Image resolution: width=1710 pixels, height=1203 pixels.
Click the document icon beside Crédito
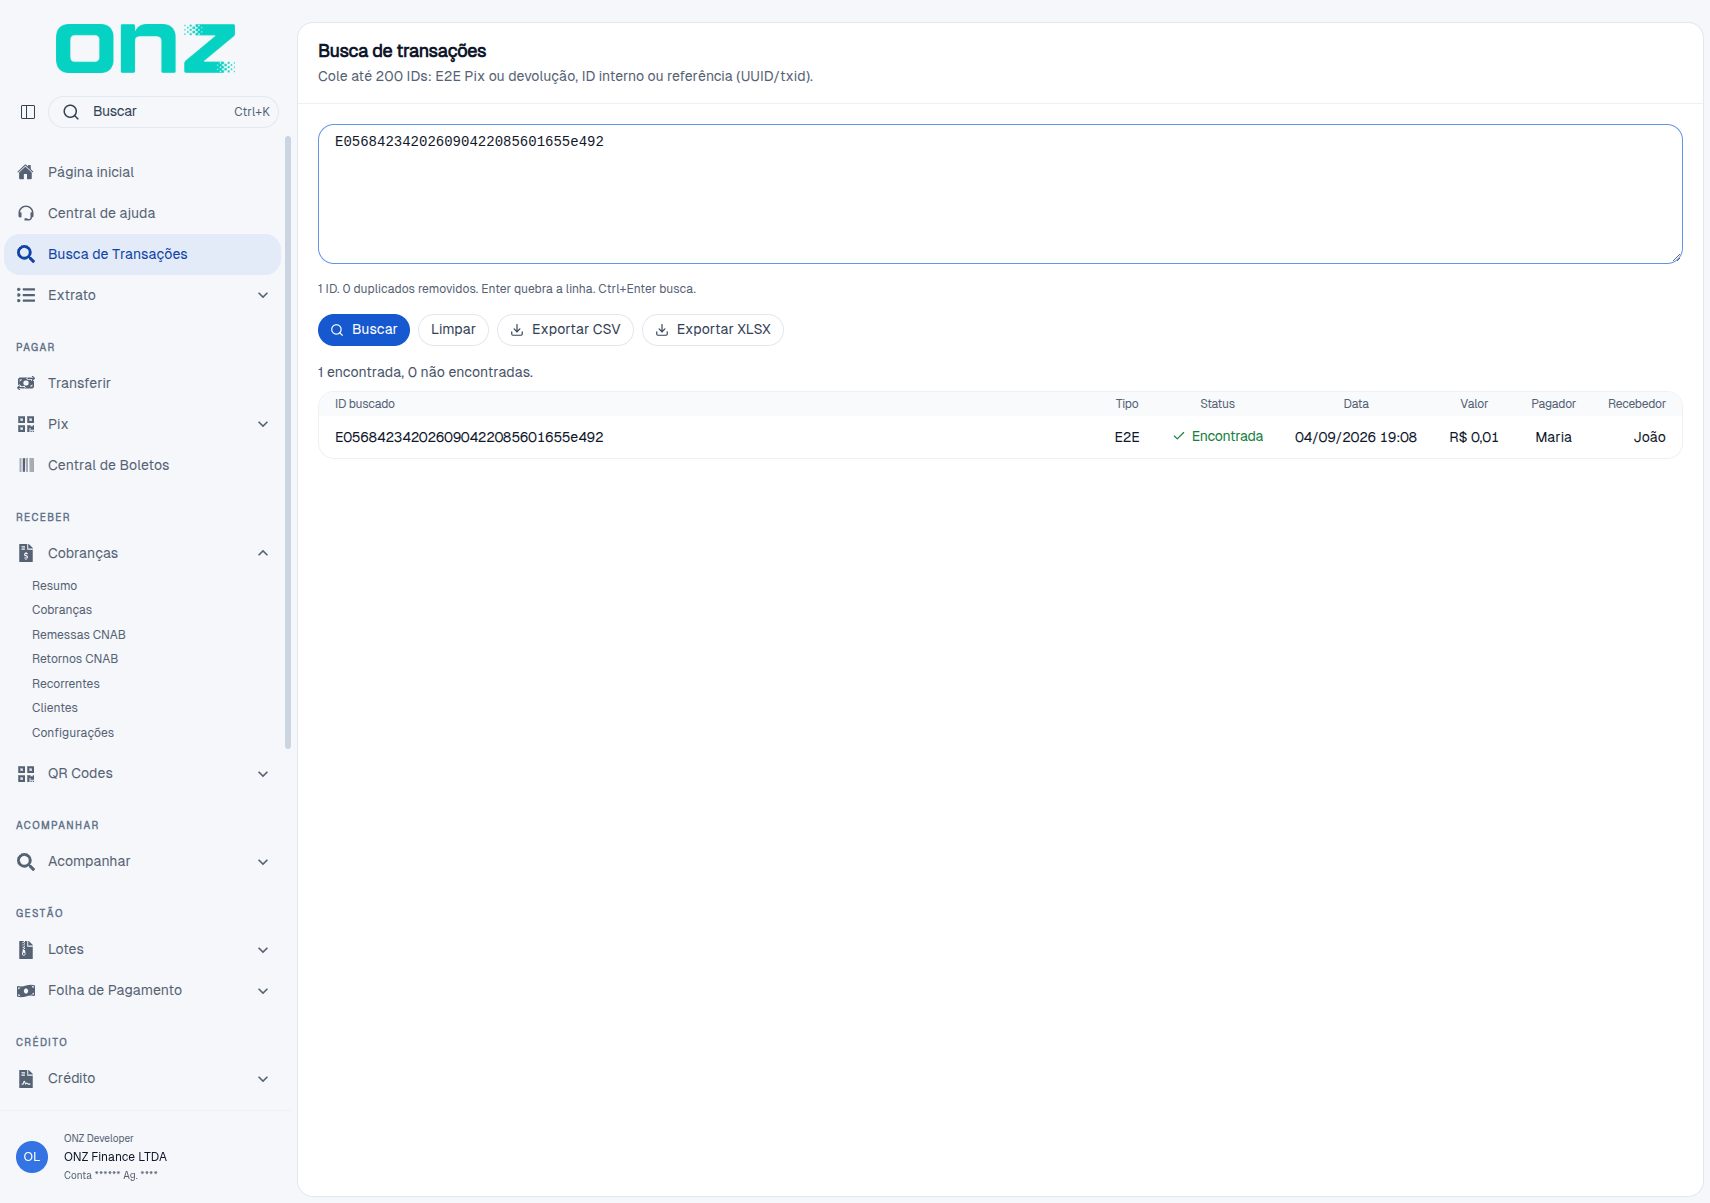pos(26,1078)
